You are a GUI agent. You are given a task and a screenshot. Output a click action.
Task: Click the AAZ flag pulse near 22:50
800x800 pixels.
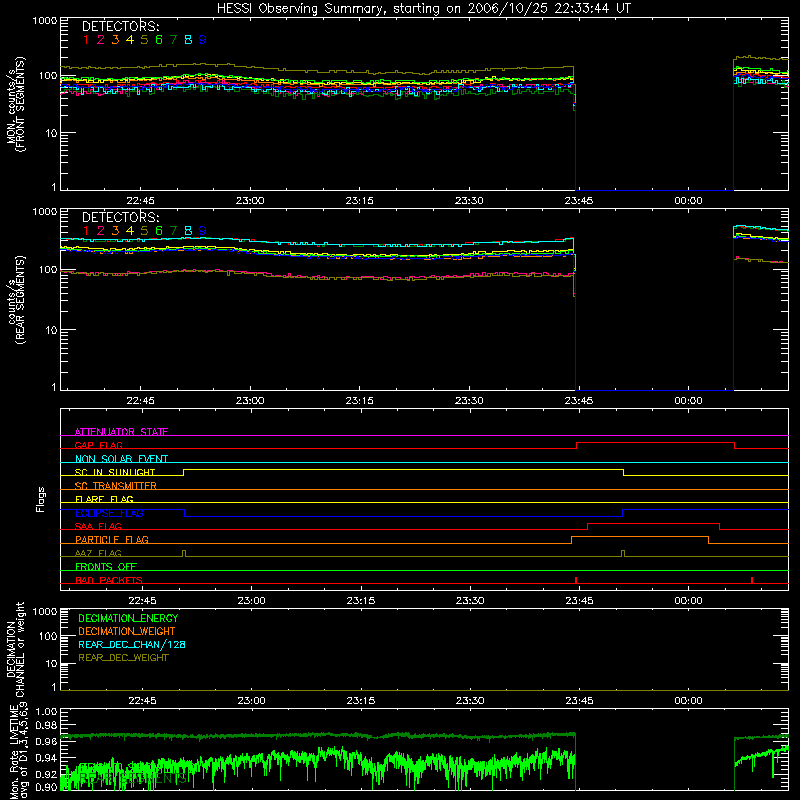click(184, 554)
